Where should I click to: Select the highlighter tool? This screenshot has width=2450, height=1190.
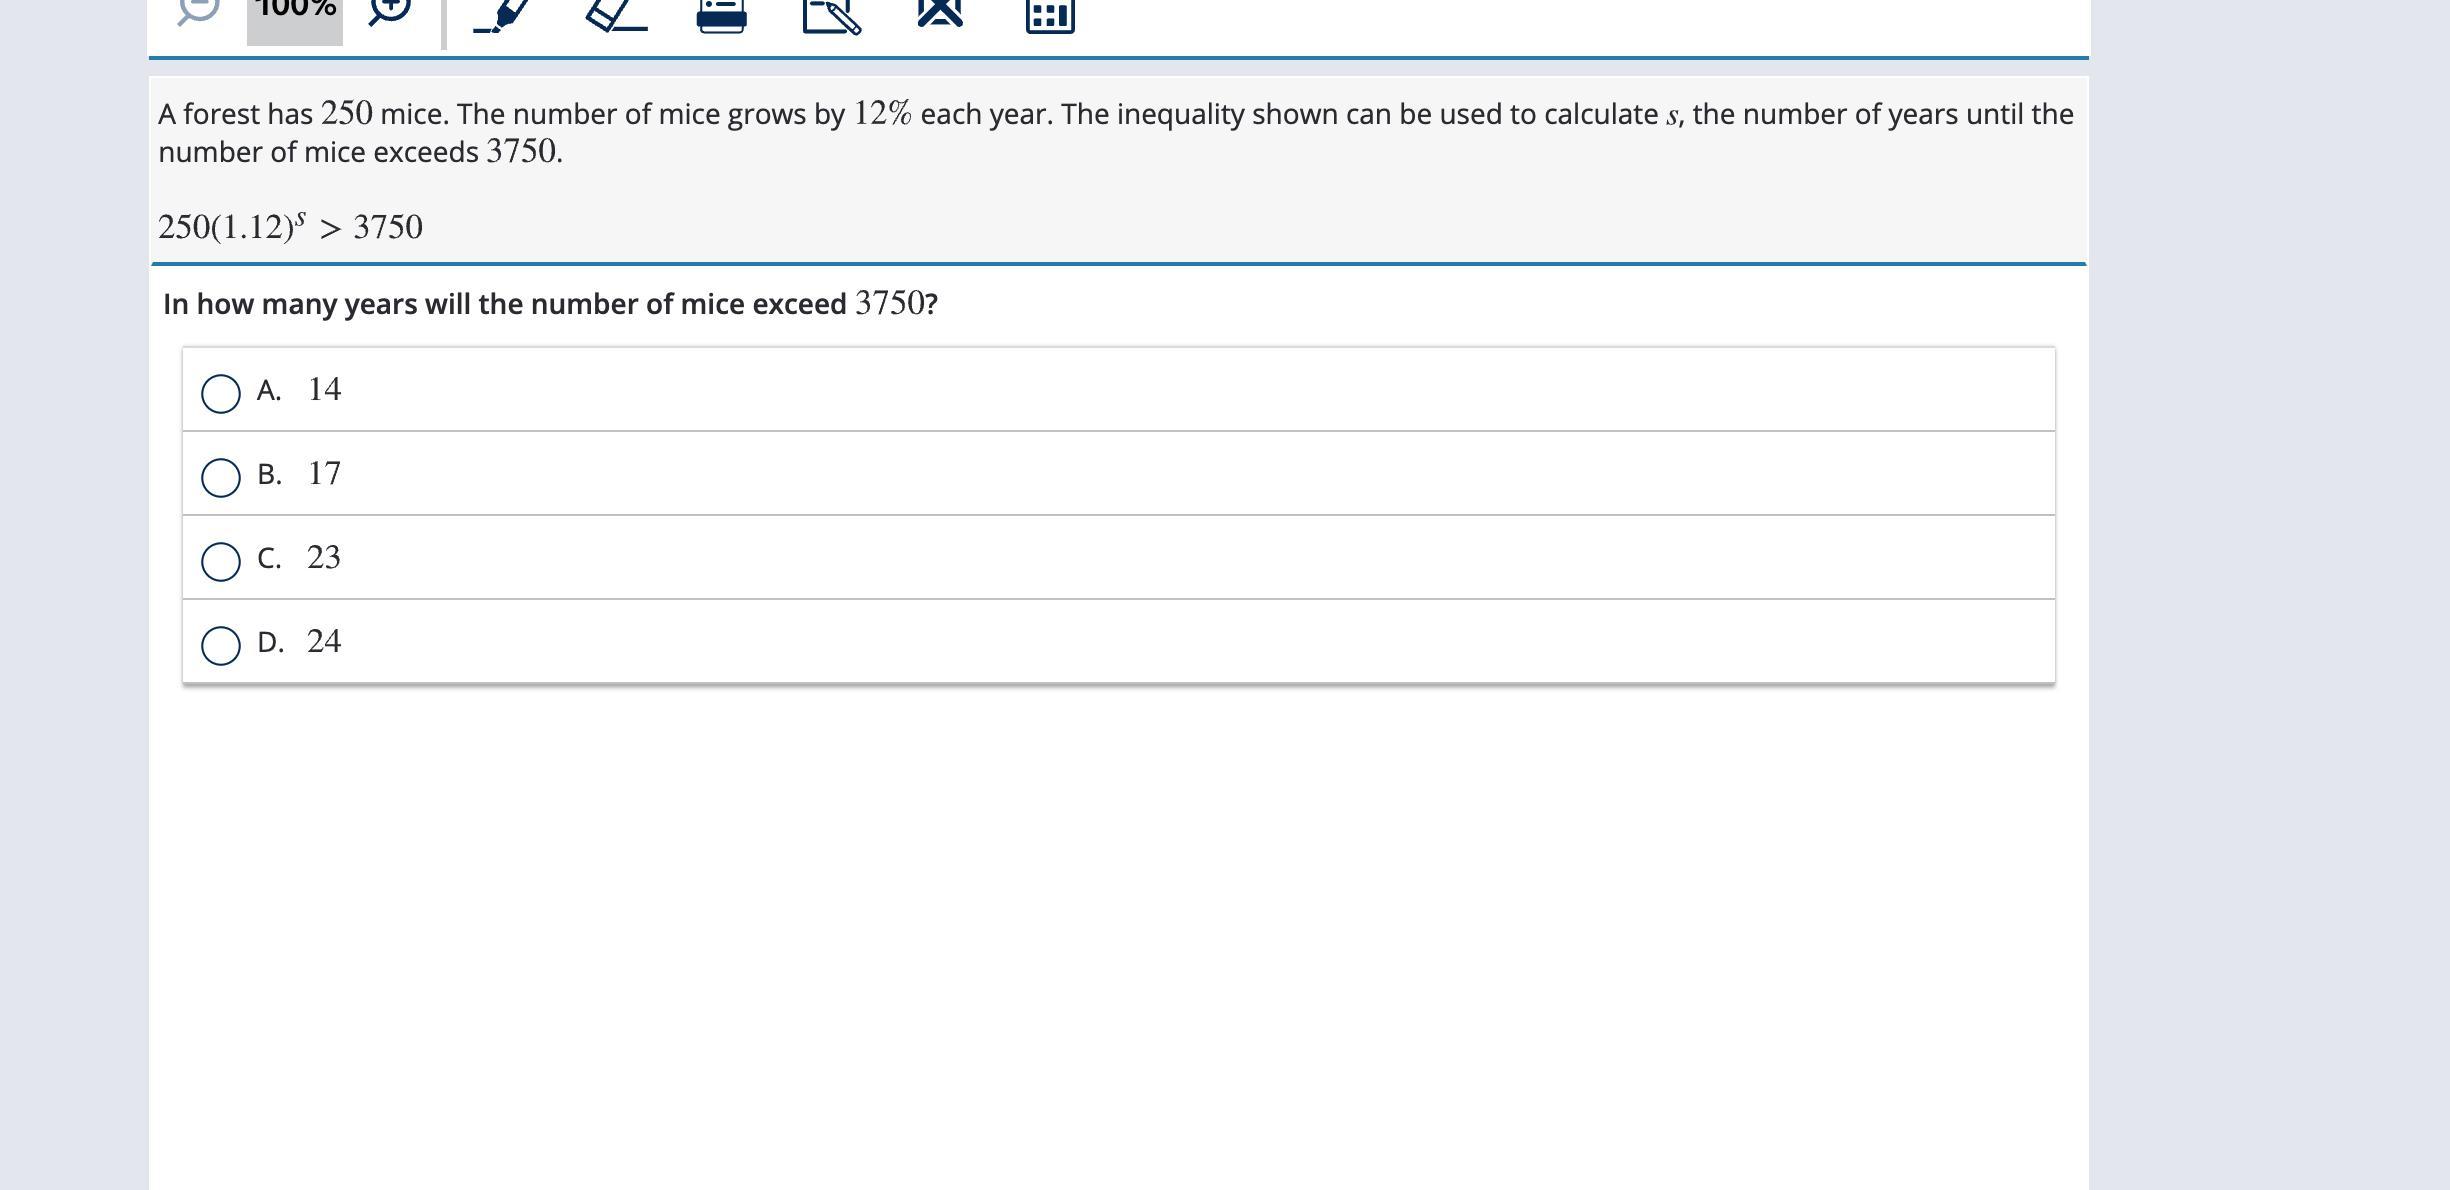coord(503,14)
